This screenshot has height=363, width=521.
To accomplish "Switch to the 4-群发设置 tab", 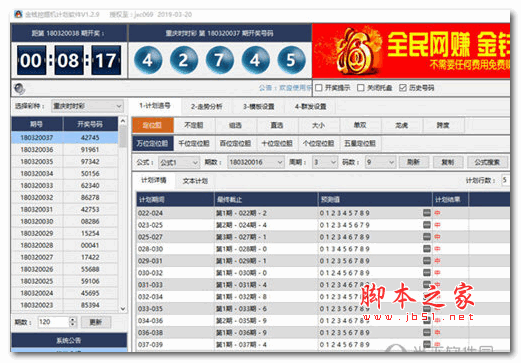I will point(310,107).
